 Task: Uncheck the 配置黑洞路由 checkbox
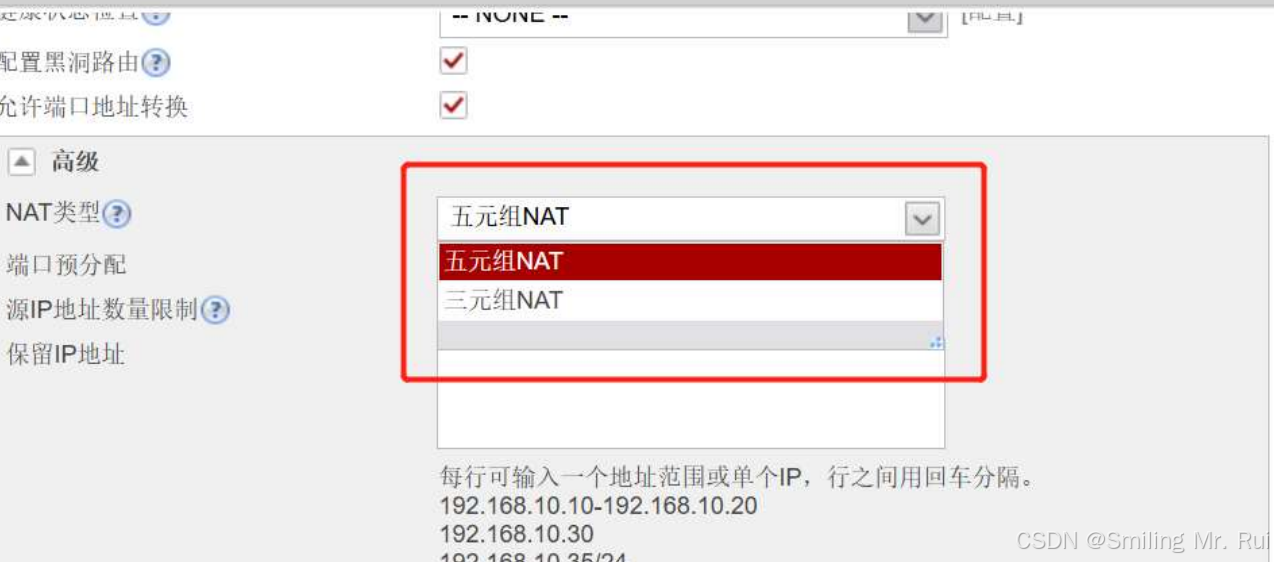click(x=453, y=61)
